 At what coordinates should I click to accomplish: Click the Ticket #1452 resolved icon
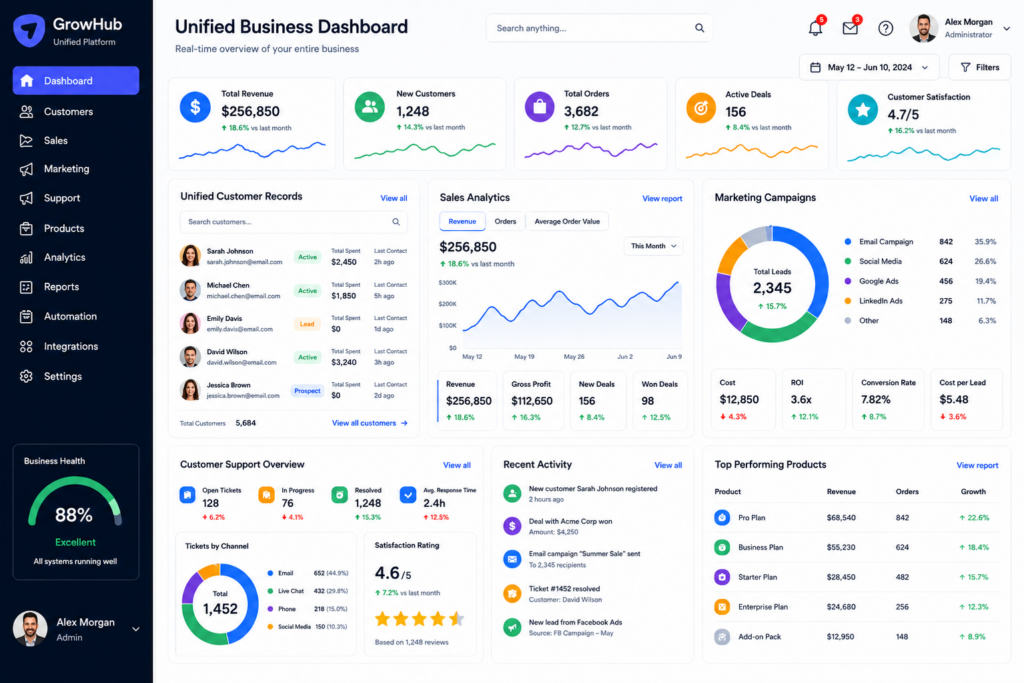pos(512,594)
